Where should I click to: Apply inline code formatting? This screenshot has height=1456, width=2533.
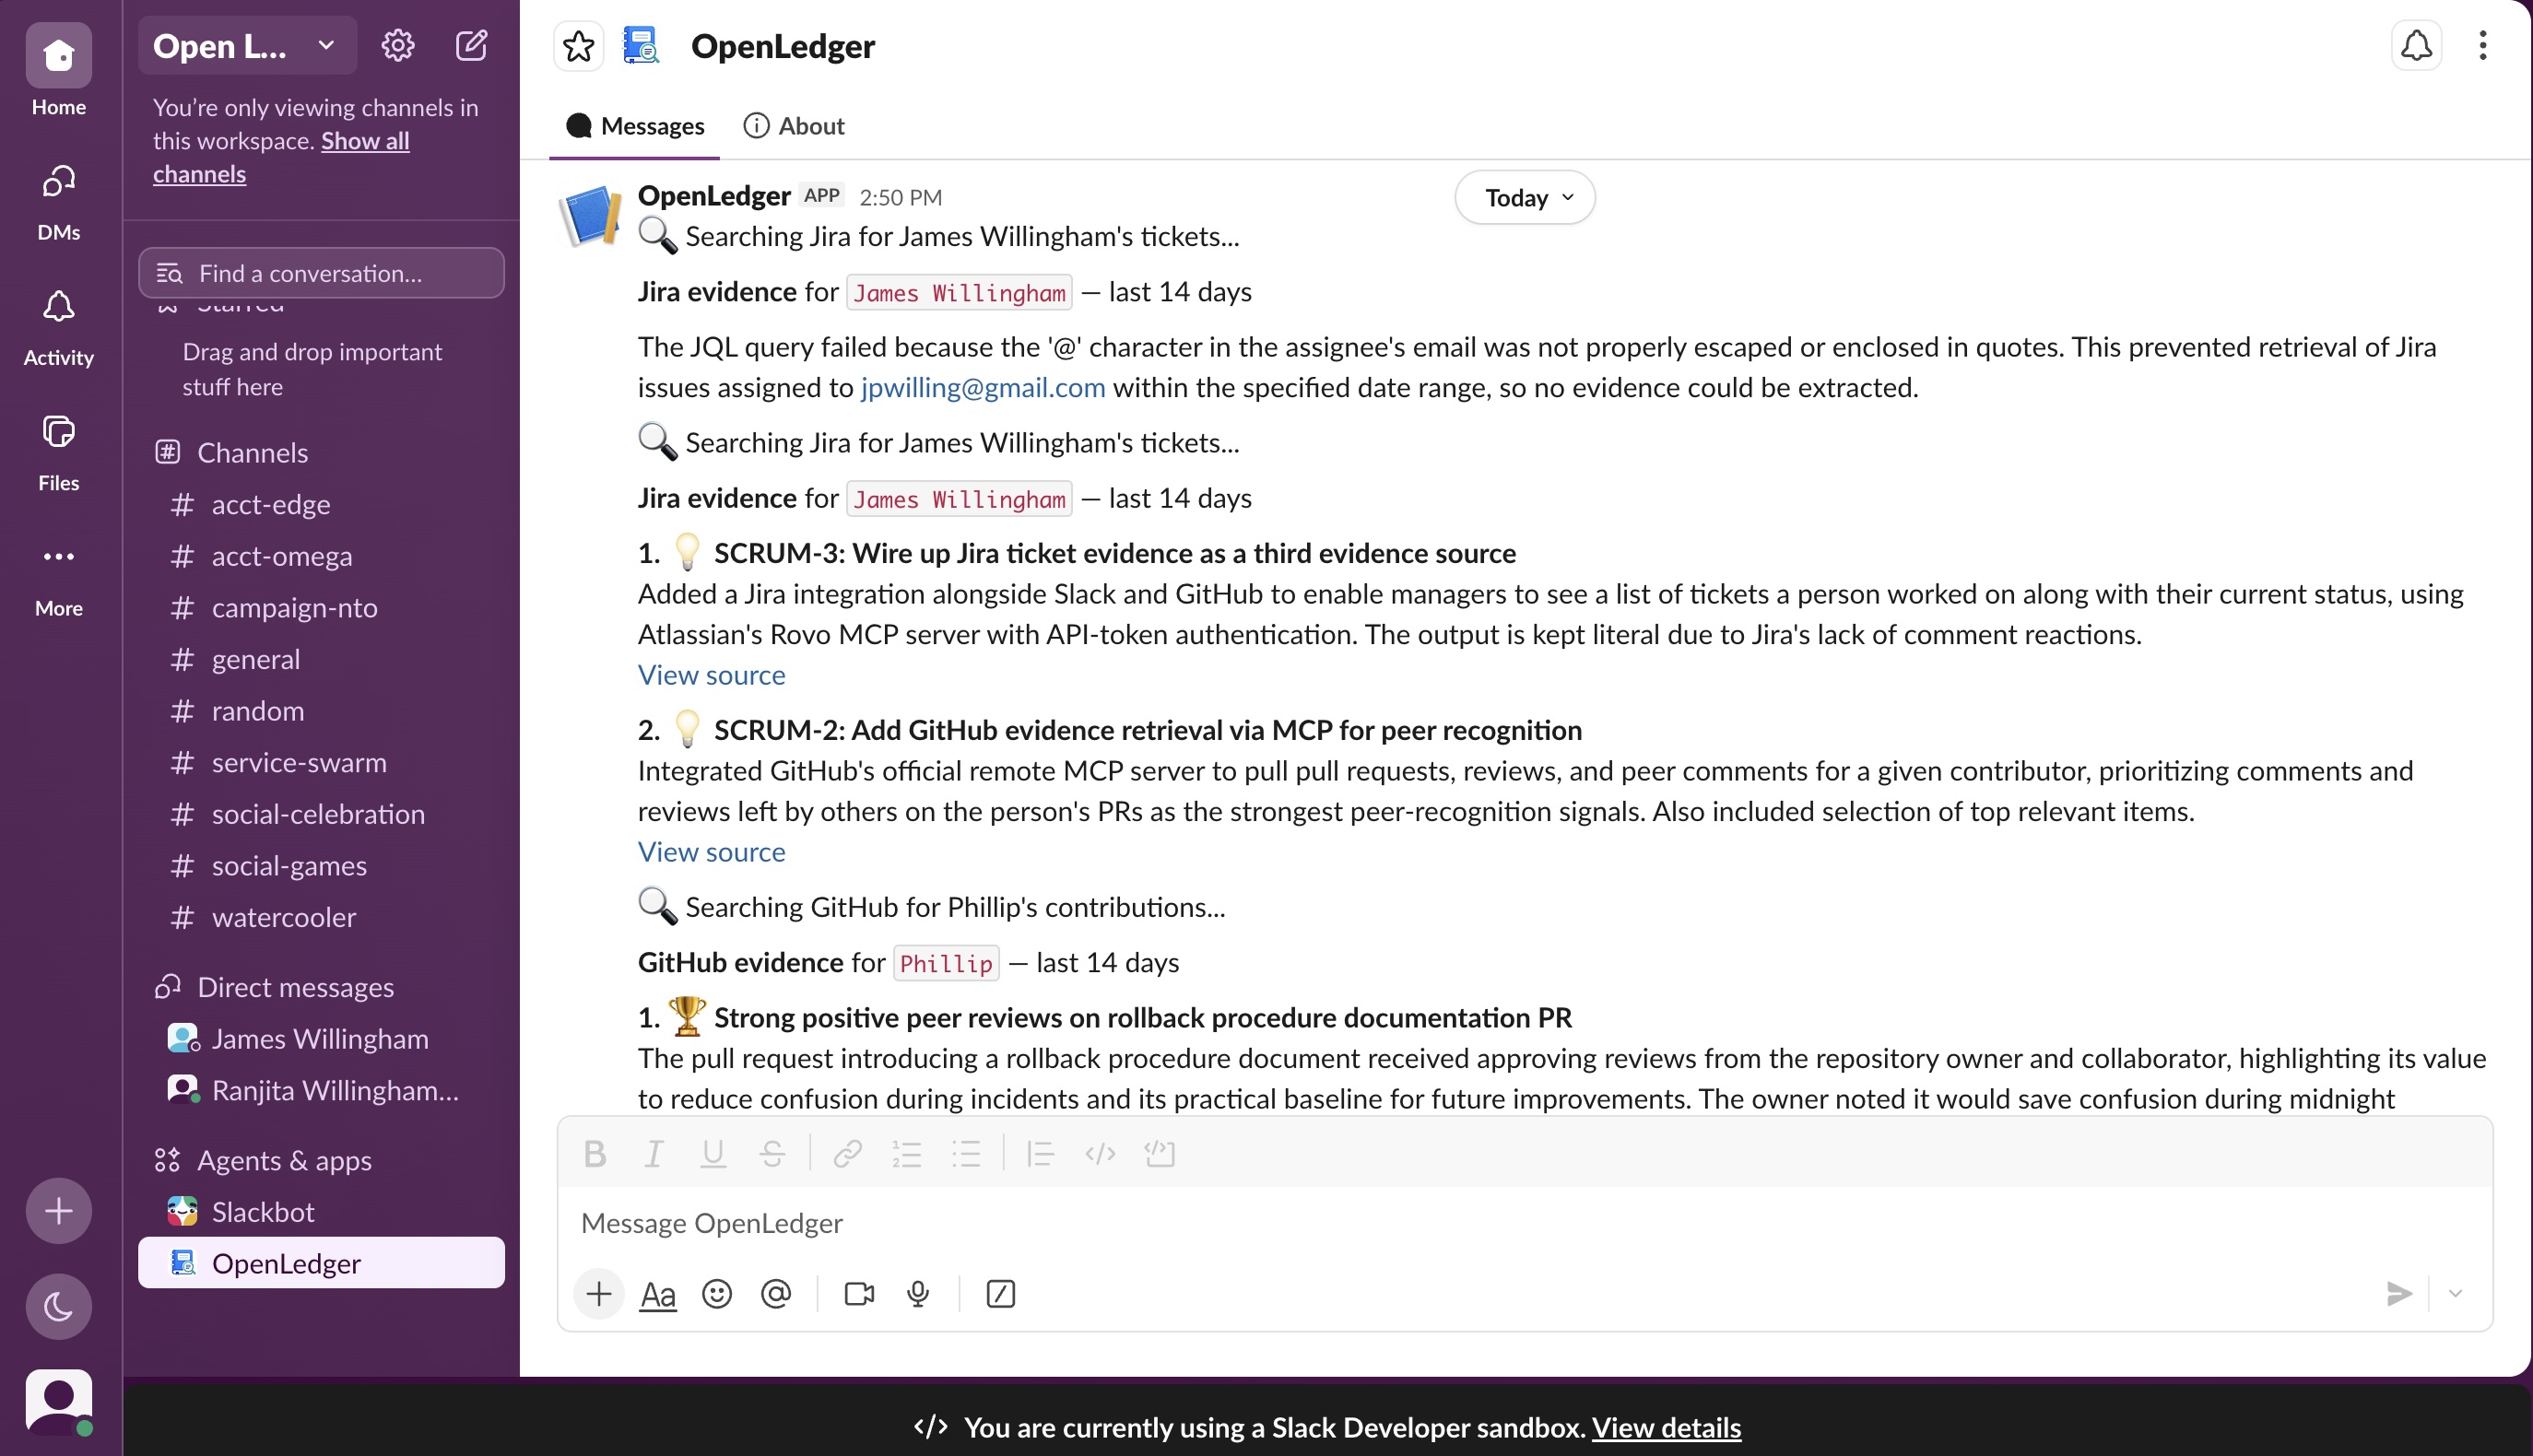pyautogui.click(x=1100, y=1153)
